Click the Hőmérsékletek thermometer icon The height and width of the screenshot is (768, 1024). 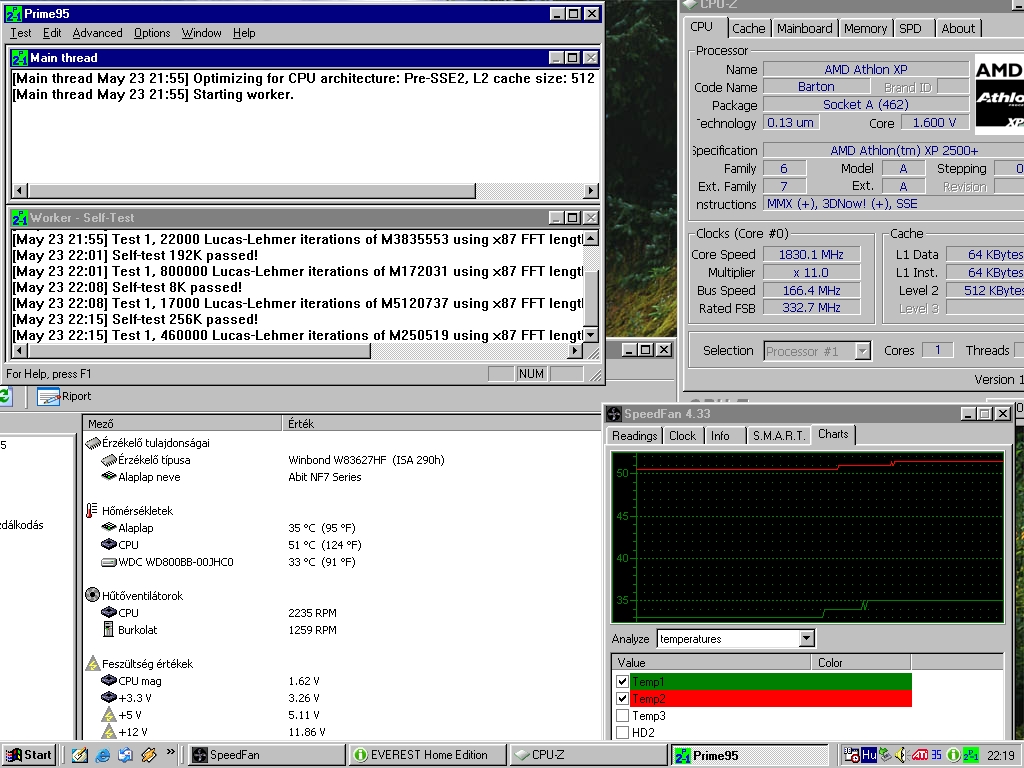coord(92,511)
